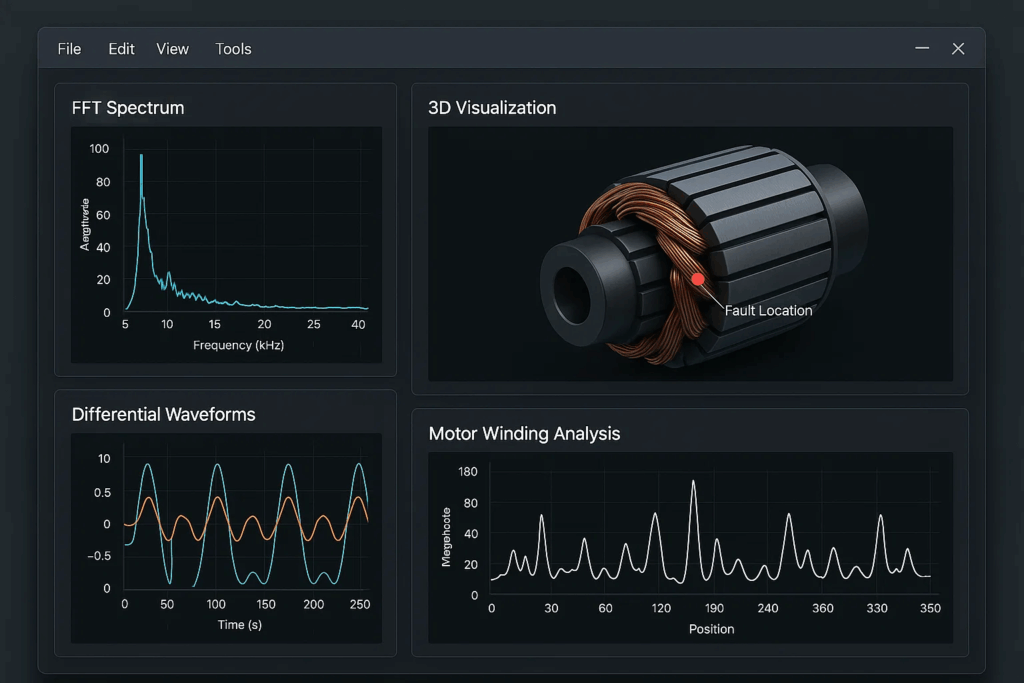
Task: Select the Differential Waveforms panel title
Action: [x=163, y=414]
